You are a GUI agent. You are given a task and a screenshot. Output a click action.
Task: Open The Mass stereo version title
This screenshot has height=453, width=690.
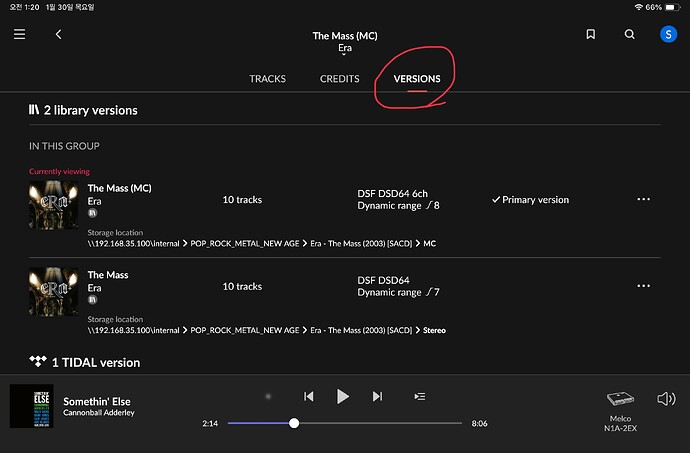click(x=108, y=275)
